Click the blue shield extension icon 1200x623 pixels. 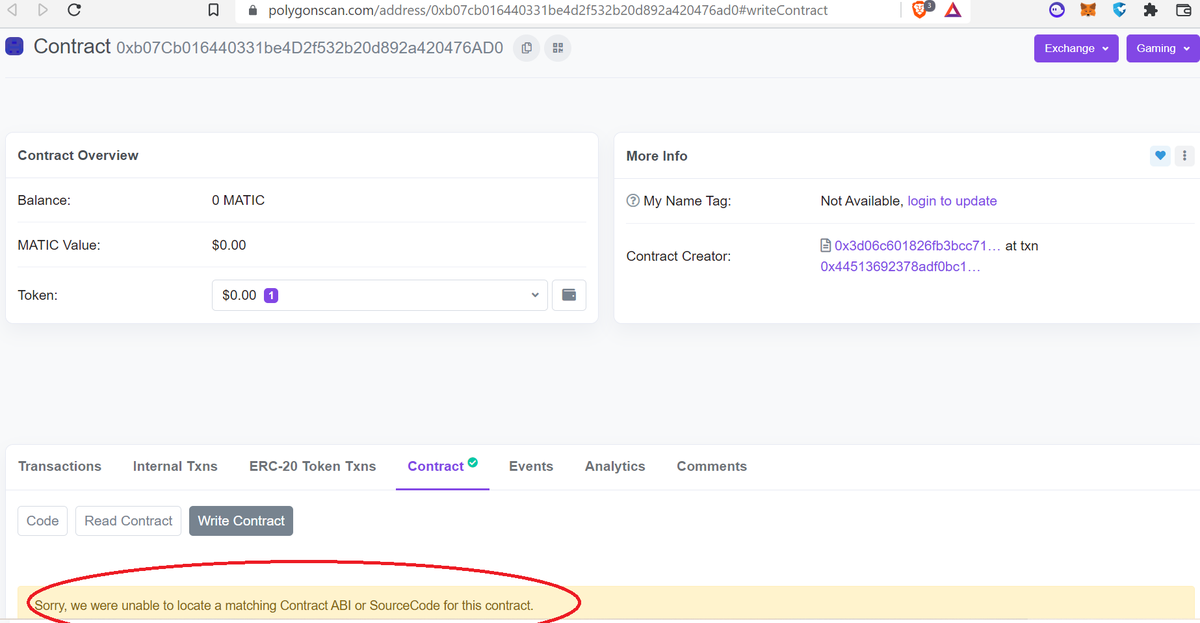(x=1120, y=11)
